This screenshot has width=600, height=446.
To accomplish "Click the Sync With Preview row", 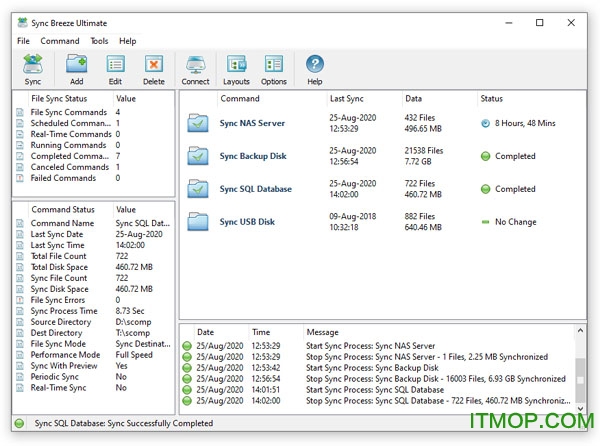I will click(x=94, y=366).
